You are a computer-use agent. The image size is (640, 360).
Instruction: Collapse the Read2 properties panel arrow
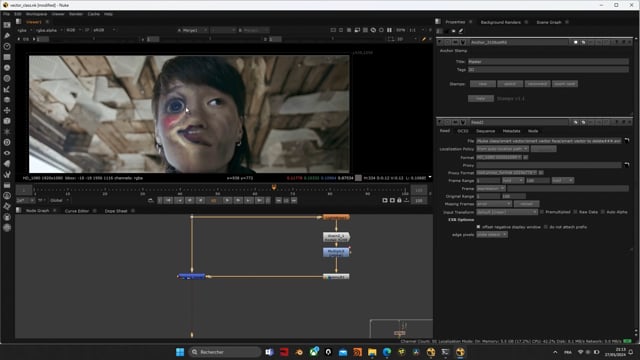click(440, 122)
